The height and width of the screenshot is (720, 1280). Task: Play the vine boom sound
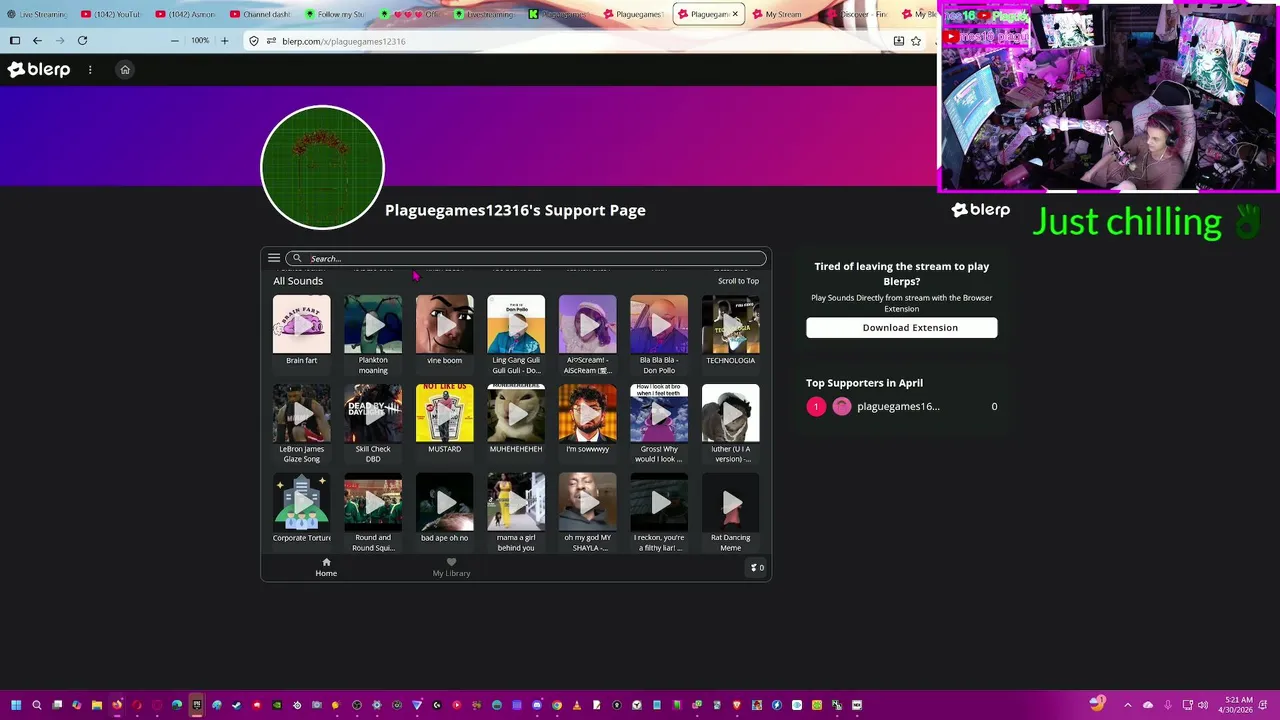coord(444,324)
